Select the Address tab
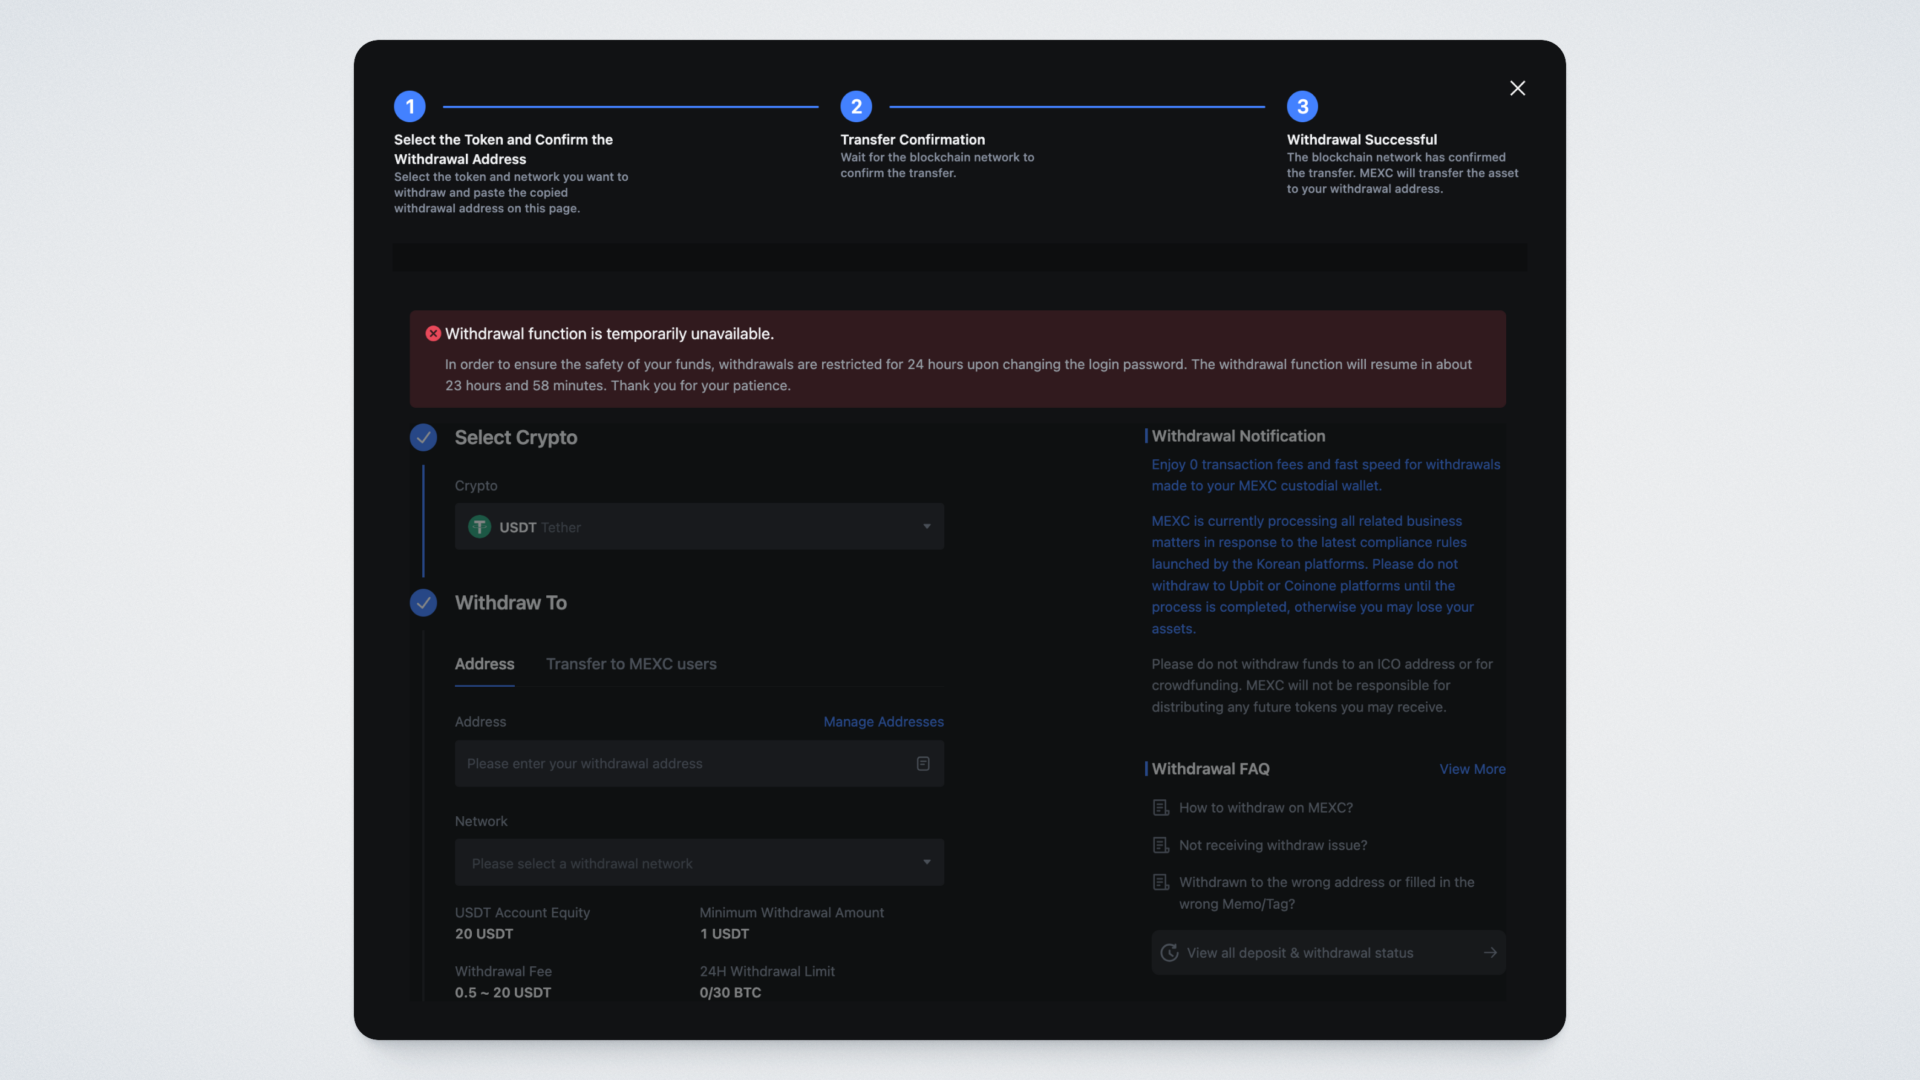The height and width of the screenshot is (1080, 1920). tap(484, 664)
